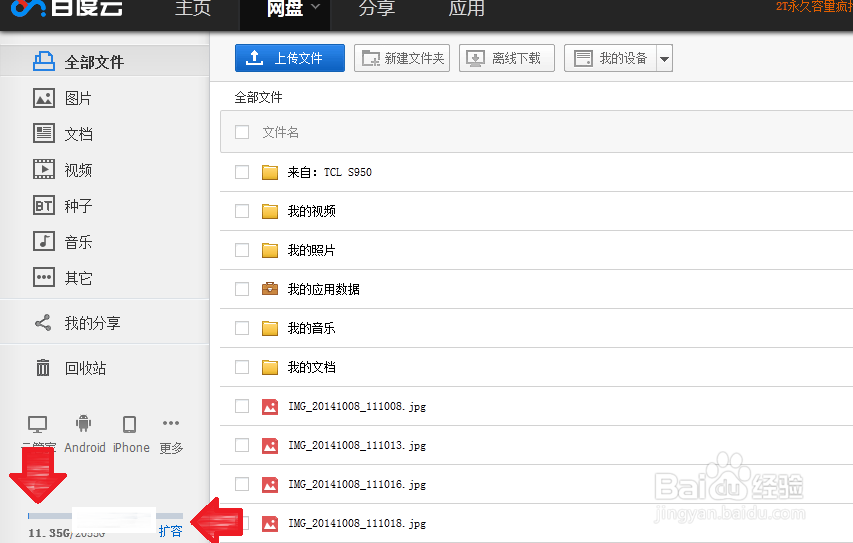This screenshot has height=543, width=853.
Task: Click folder icon of 我的文档
Action: [270, 367]
